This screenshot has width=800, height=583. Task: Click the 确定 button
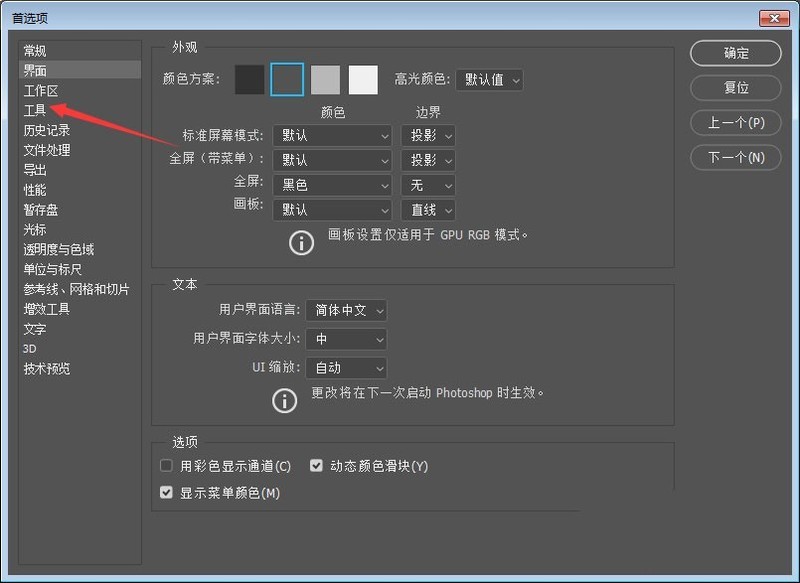(735, 53)
